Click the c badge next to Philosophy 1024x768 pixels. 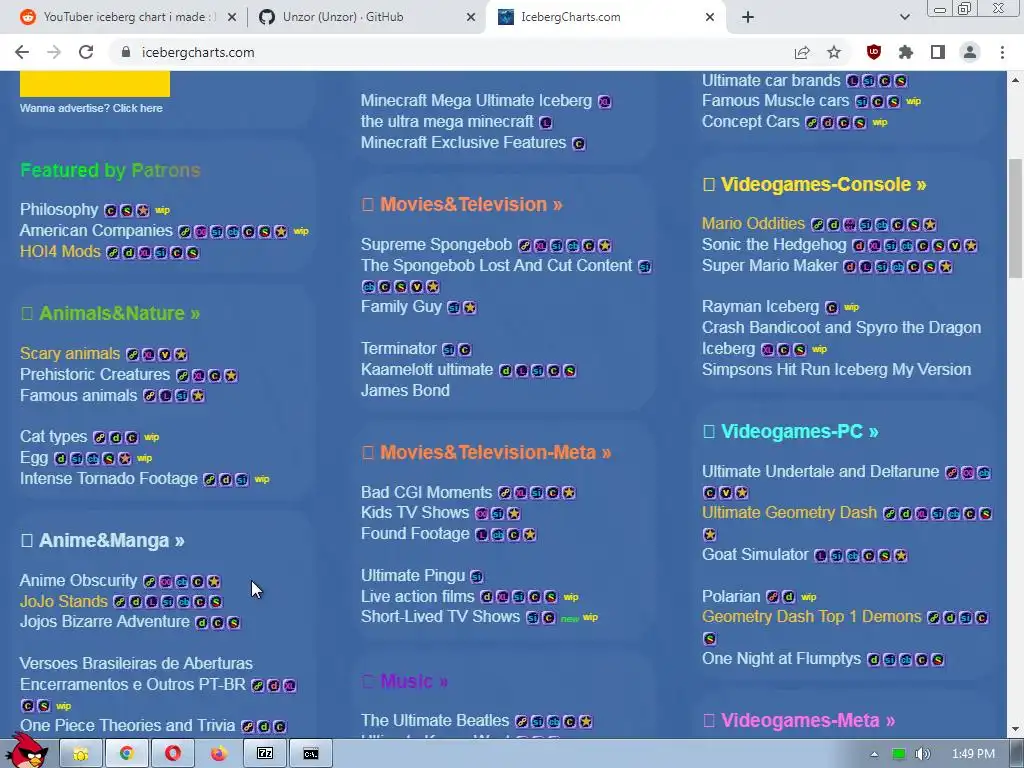[110, 210]
